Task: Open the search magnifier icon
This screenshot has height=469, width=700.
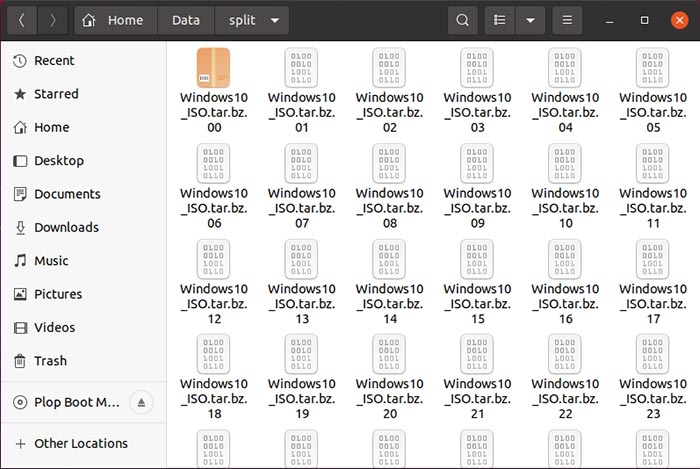Action: click(x=462, y=20)
